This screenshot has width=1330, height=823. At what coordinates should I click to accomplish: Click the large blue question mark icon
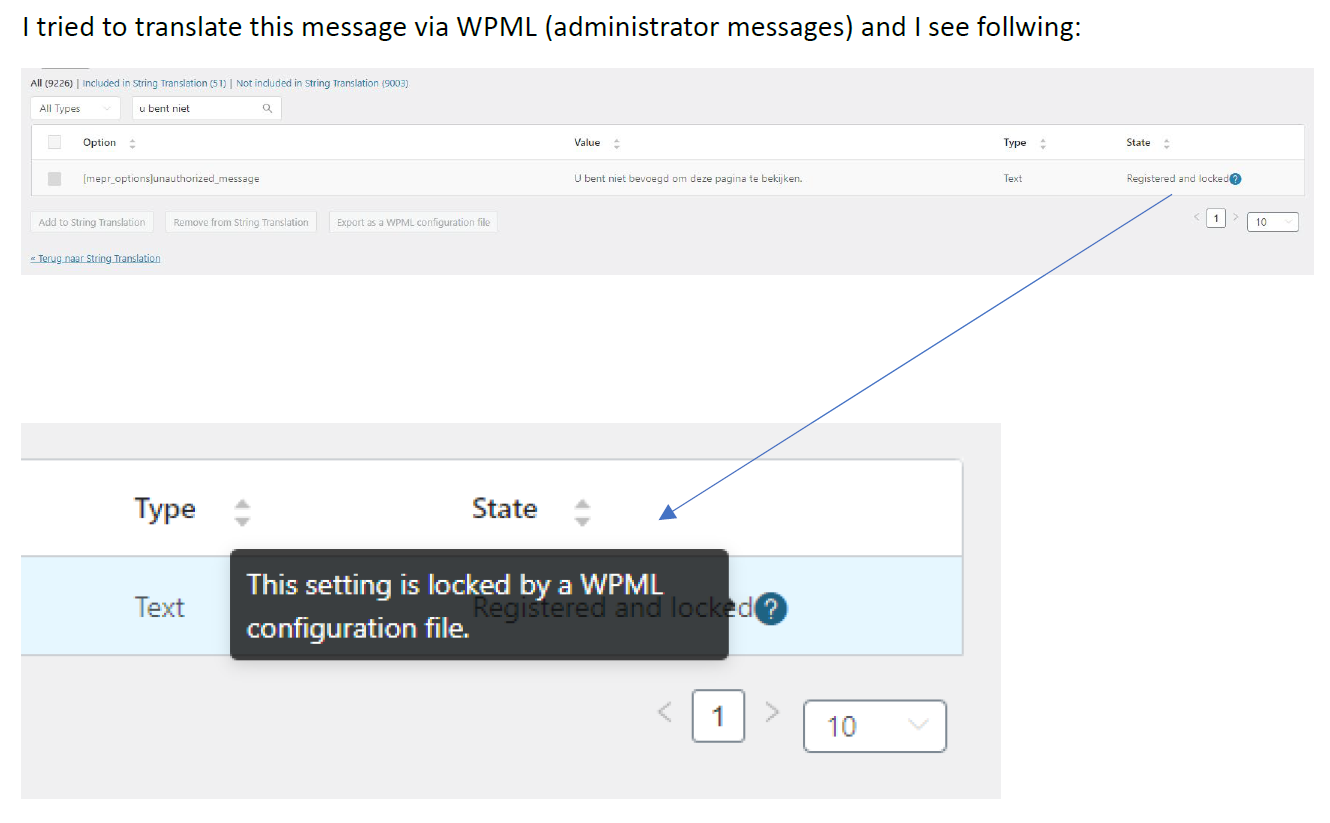771,609
